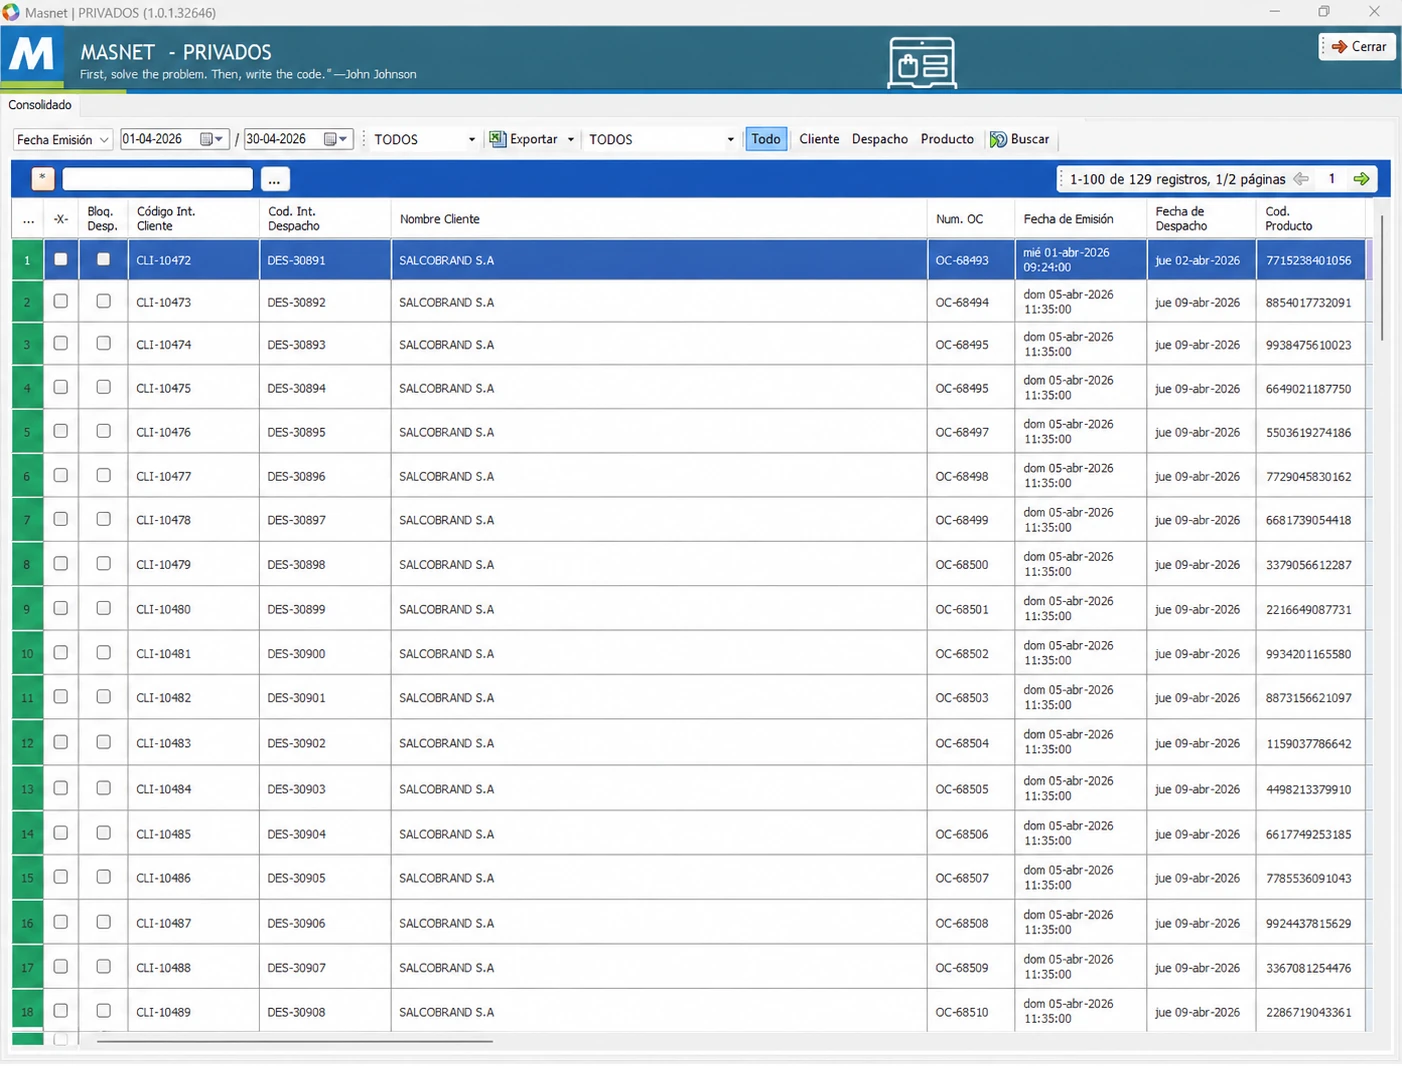Screen dimensions: 1402x1066
Task: Click the ellipsis column header cell
Action: (28, 219)
